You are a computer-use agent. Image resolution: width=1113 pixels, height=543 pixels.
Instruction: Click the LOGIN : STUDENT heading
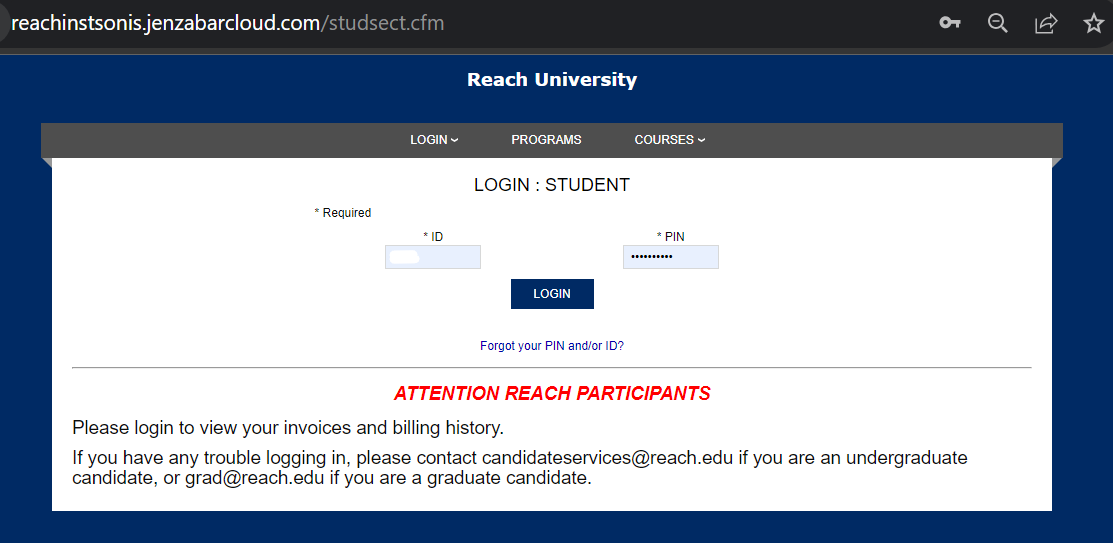pos(552,185)
